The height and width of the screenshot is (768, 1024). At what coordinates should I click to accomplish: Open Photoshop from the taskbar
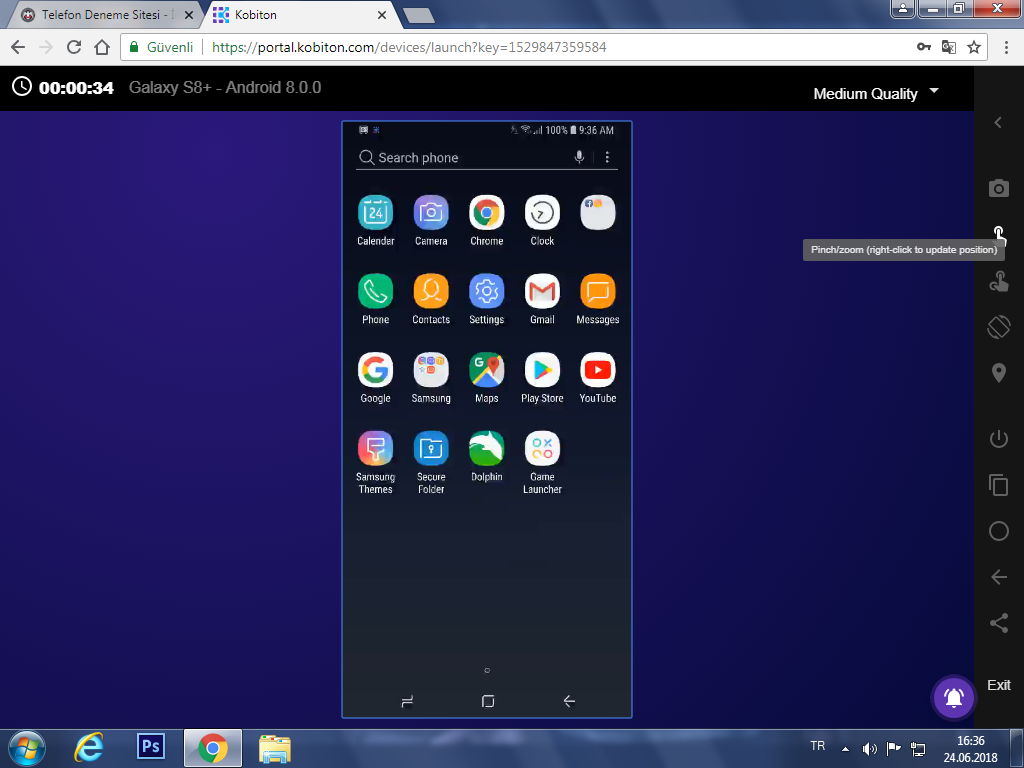click(x=151, y=747)
